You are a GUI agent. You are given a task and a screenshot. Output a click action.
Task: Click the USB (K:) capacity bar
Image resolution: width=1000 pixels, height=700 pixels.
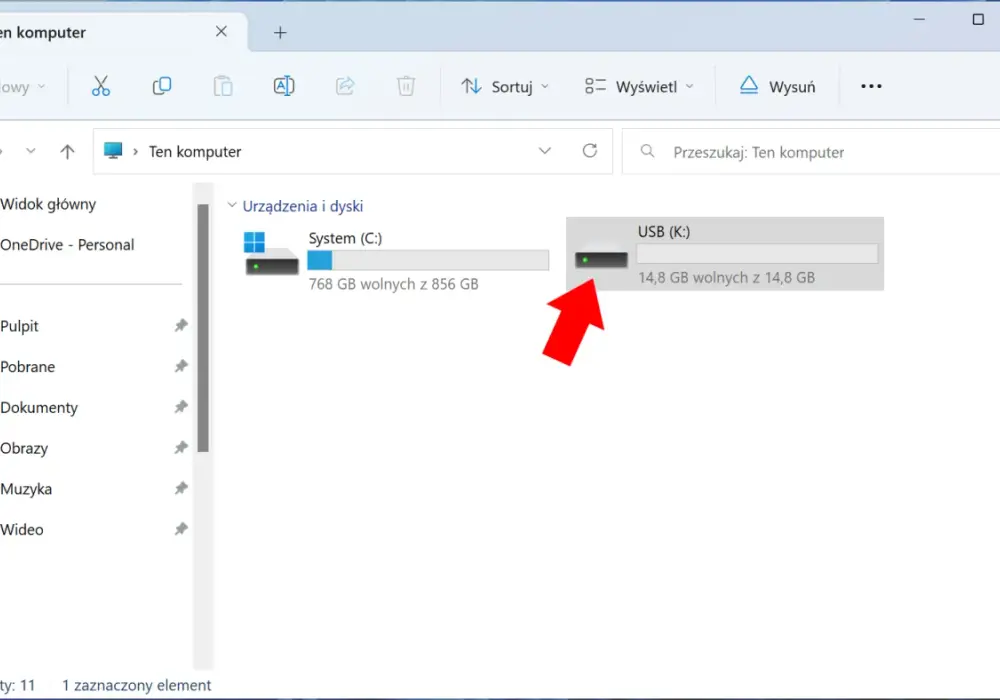coord(758,254)
